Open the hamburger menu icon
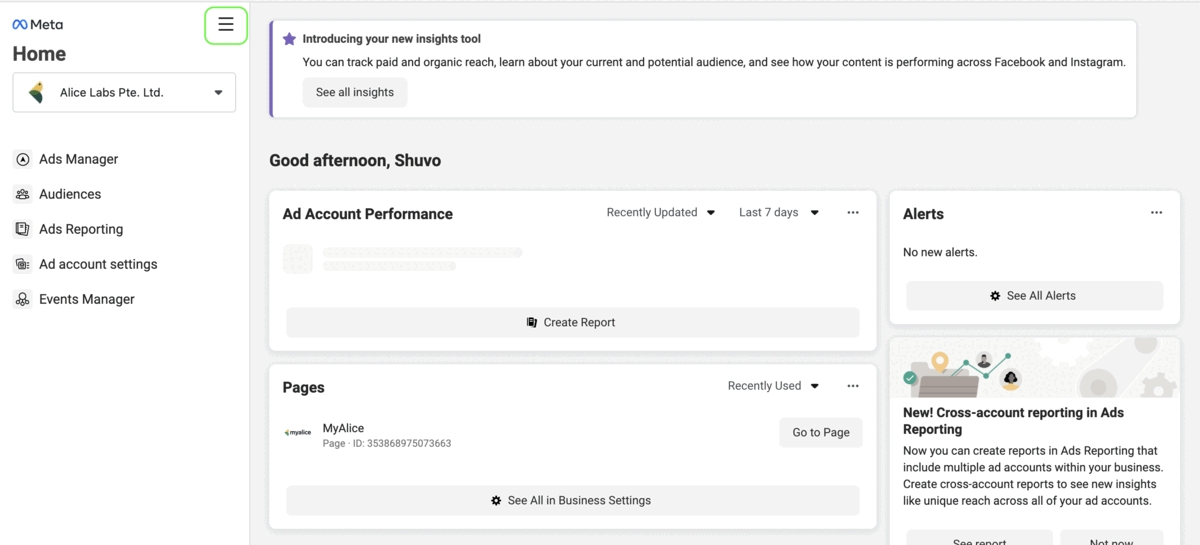The height and width of the screenshot is (545, 1200). [226, 25]
